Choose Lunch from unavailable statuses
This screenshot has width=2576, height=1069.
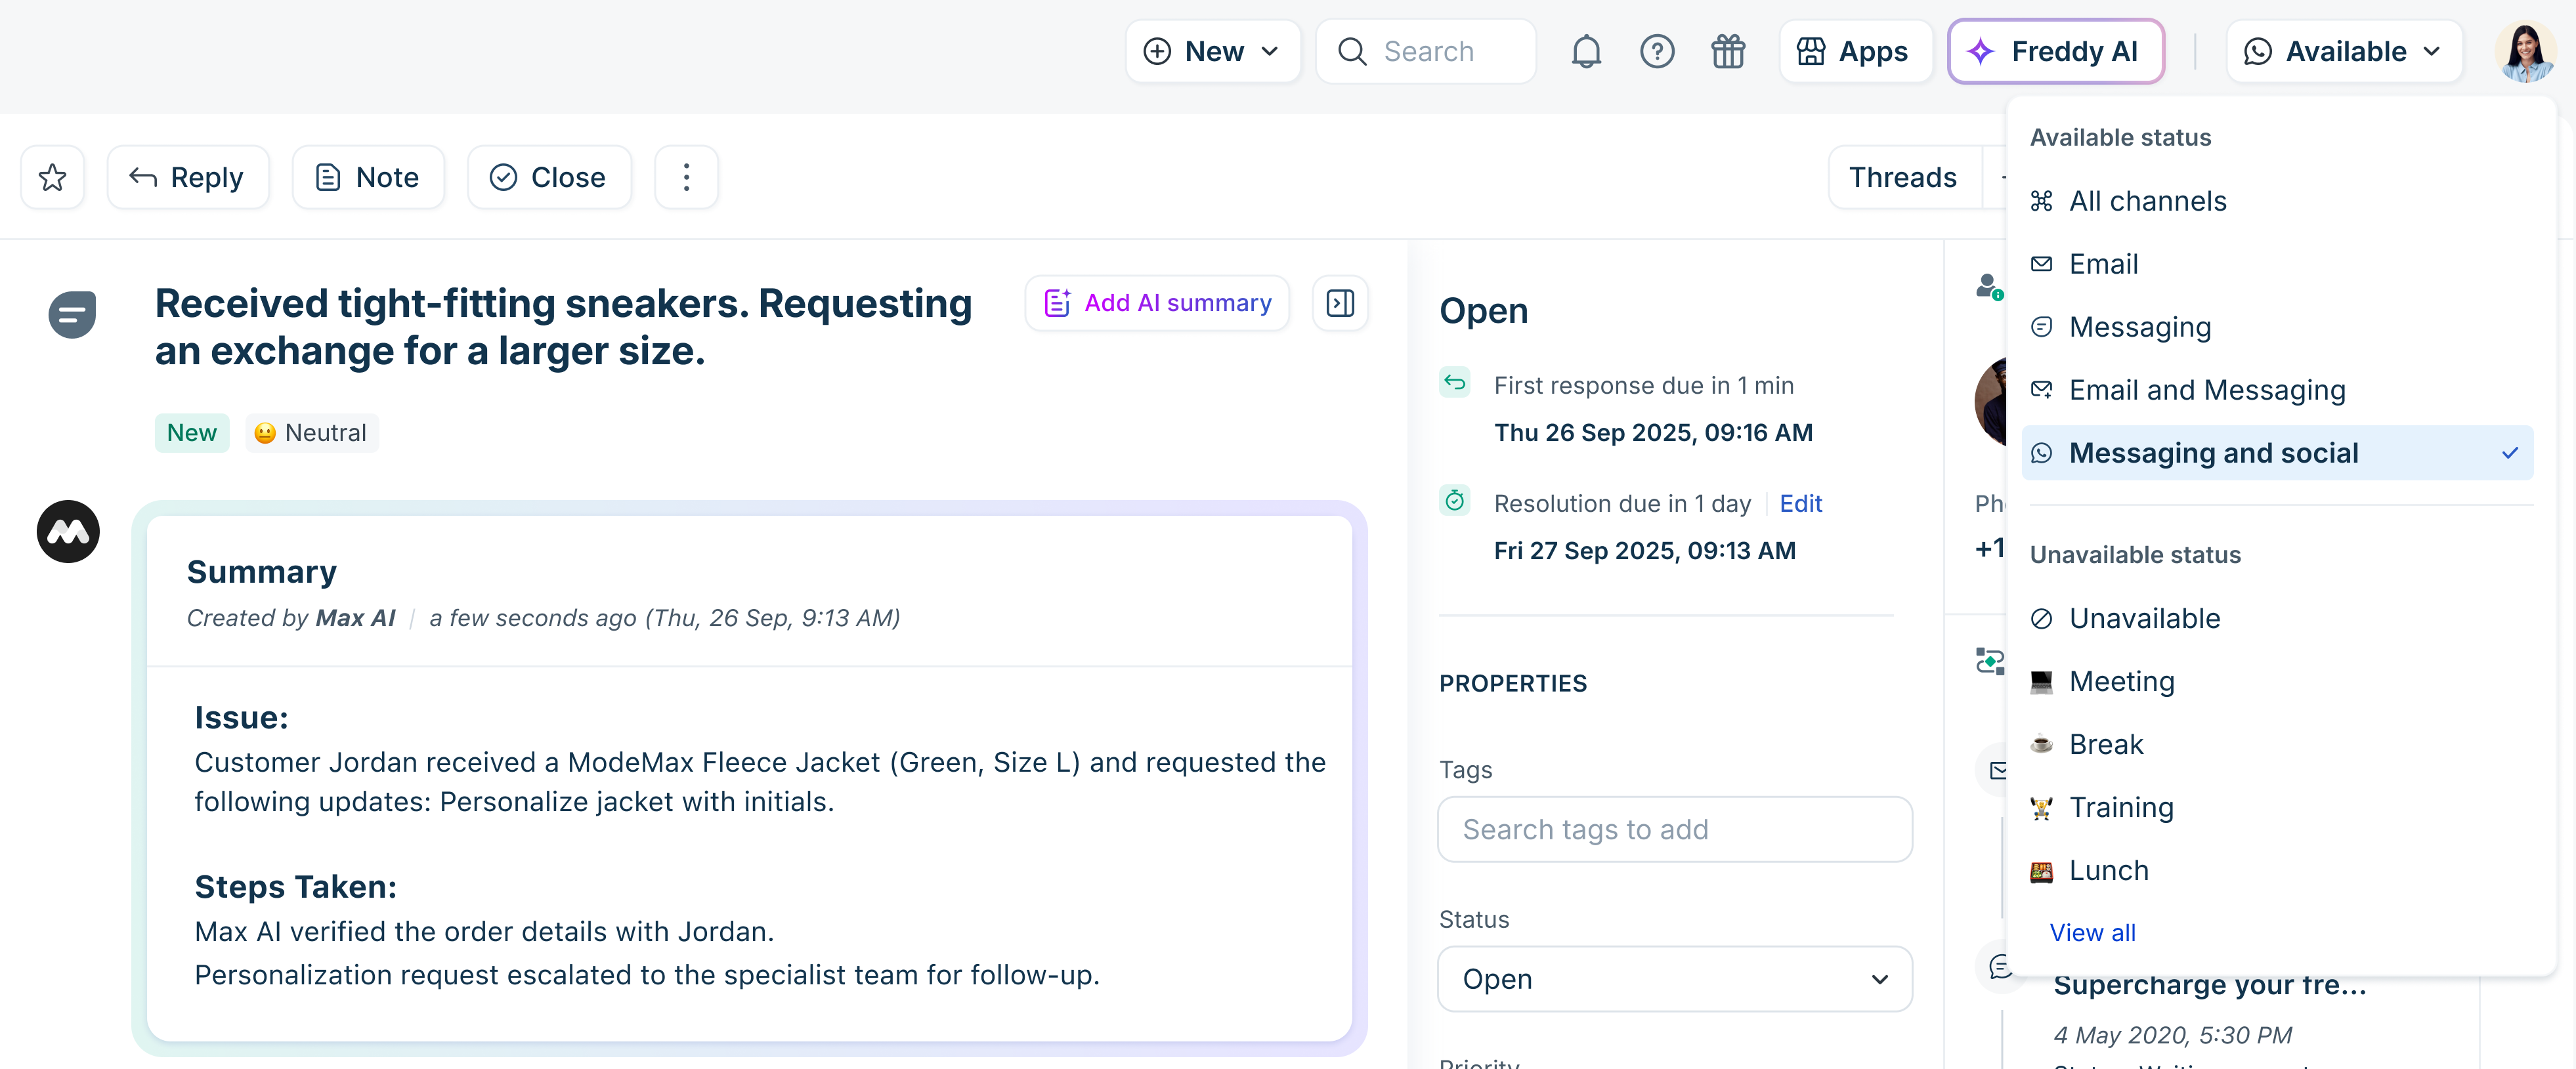(x=2108, y=870)
